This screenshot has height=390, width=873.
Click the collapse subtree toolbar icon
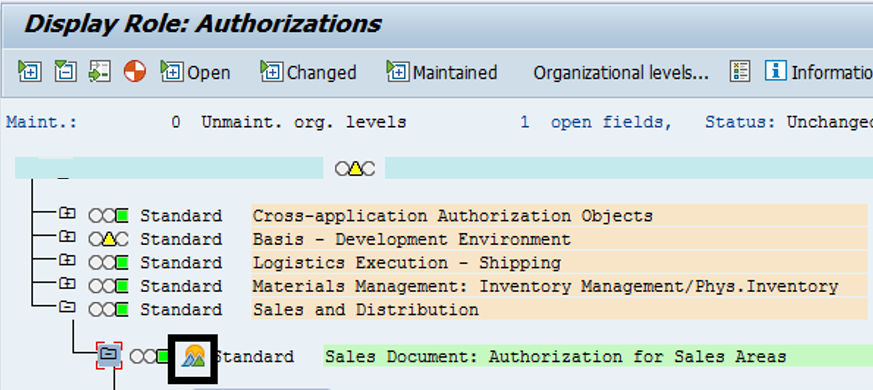(65, 72)
